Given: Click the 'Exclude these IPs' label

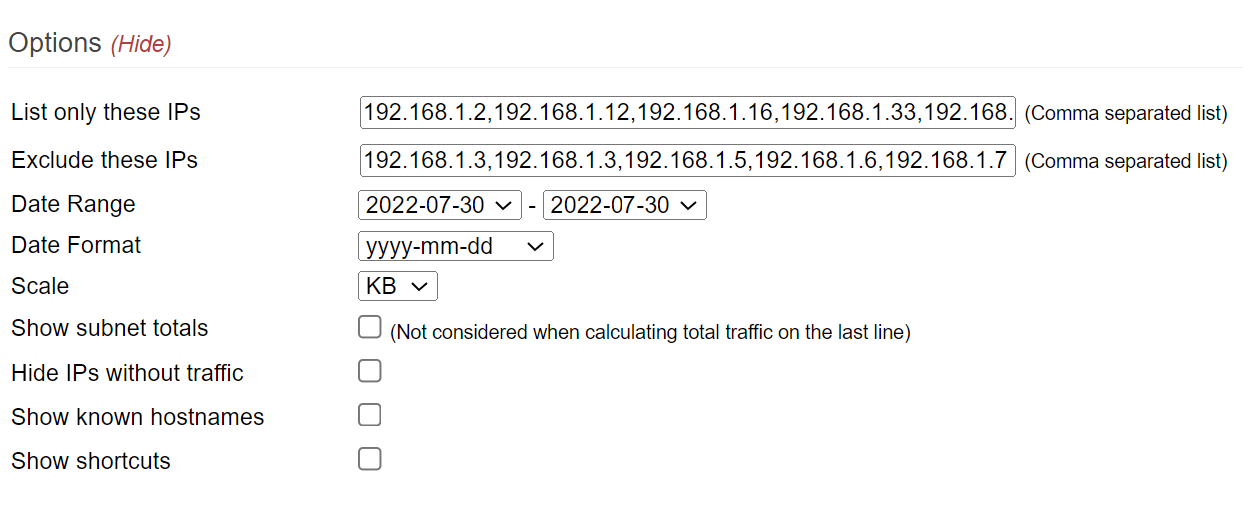Looking at the screenshot, I should click(x=105, y=160).
